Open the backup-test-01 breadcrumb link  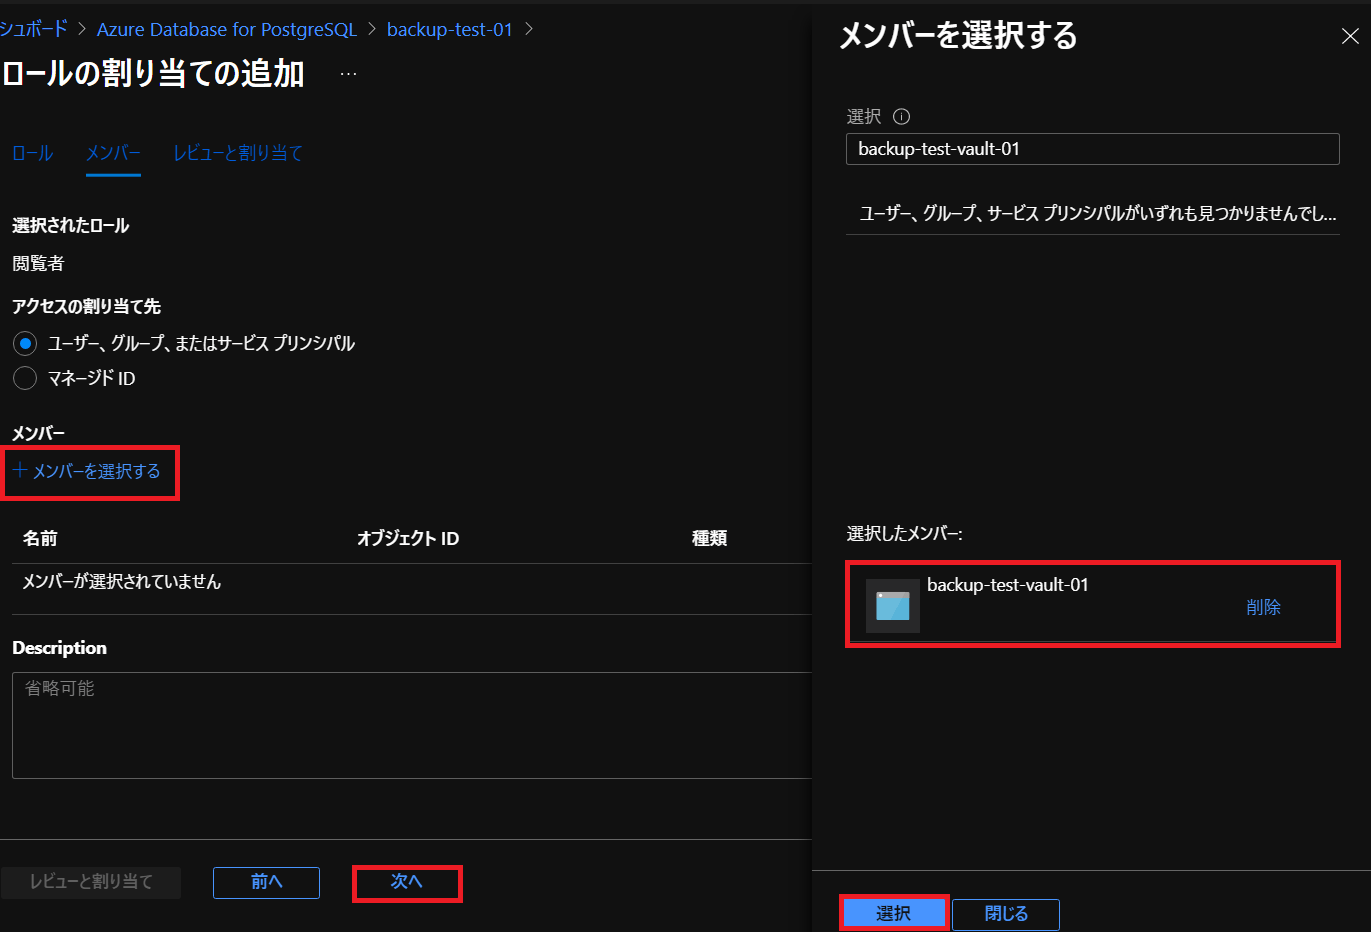pos(450,30)
